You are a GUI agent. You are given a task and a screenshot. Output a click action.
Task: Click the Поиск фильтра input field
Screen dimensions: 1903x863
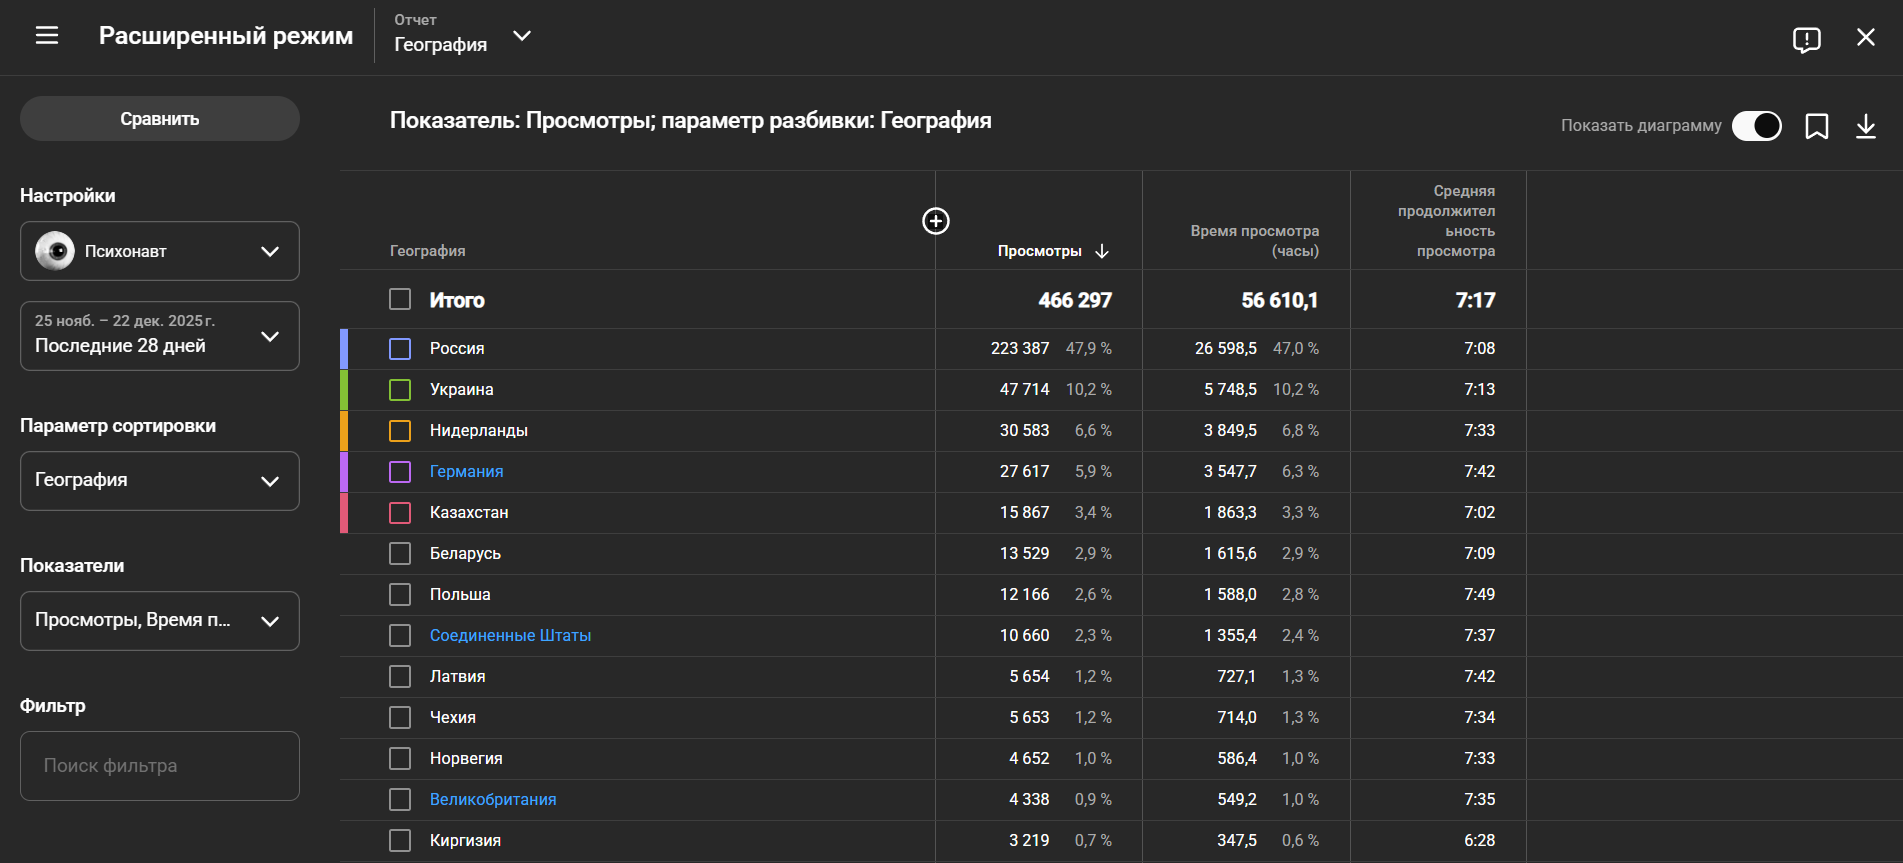pyautogui.click(x=160, y=766)
